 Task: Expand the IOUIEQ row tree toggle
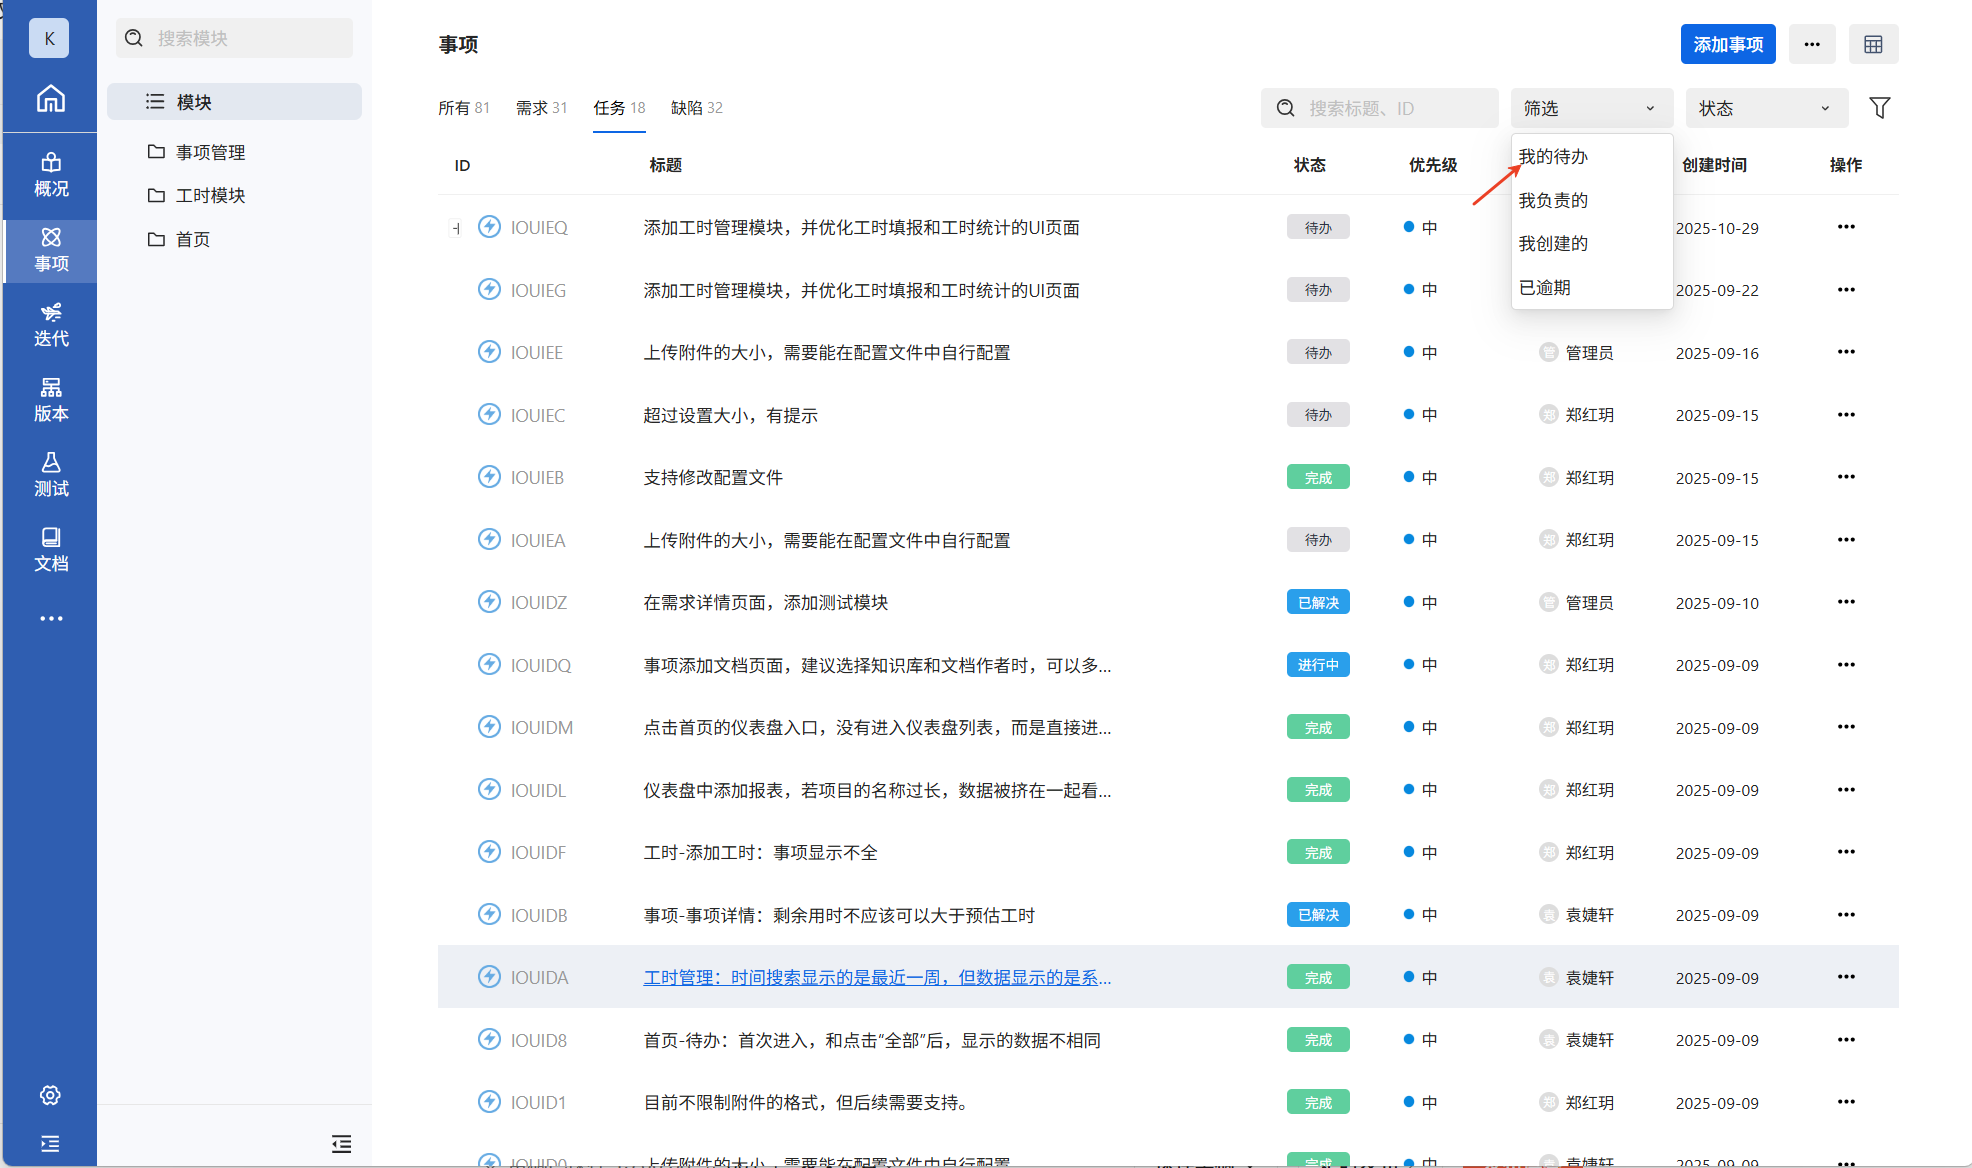pos(456,228)
